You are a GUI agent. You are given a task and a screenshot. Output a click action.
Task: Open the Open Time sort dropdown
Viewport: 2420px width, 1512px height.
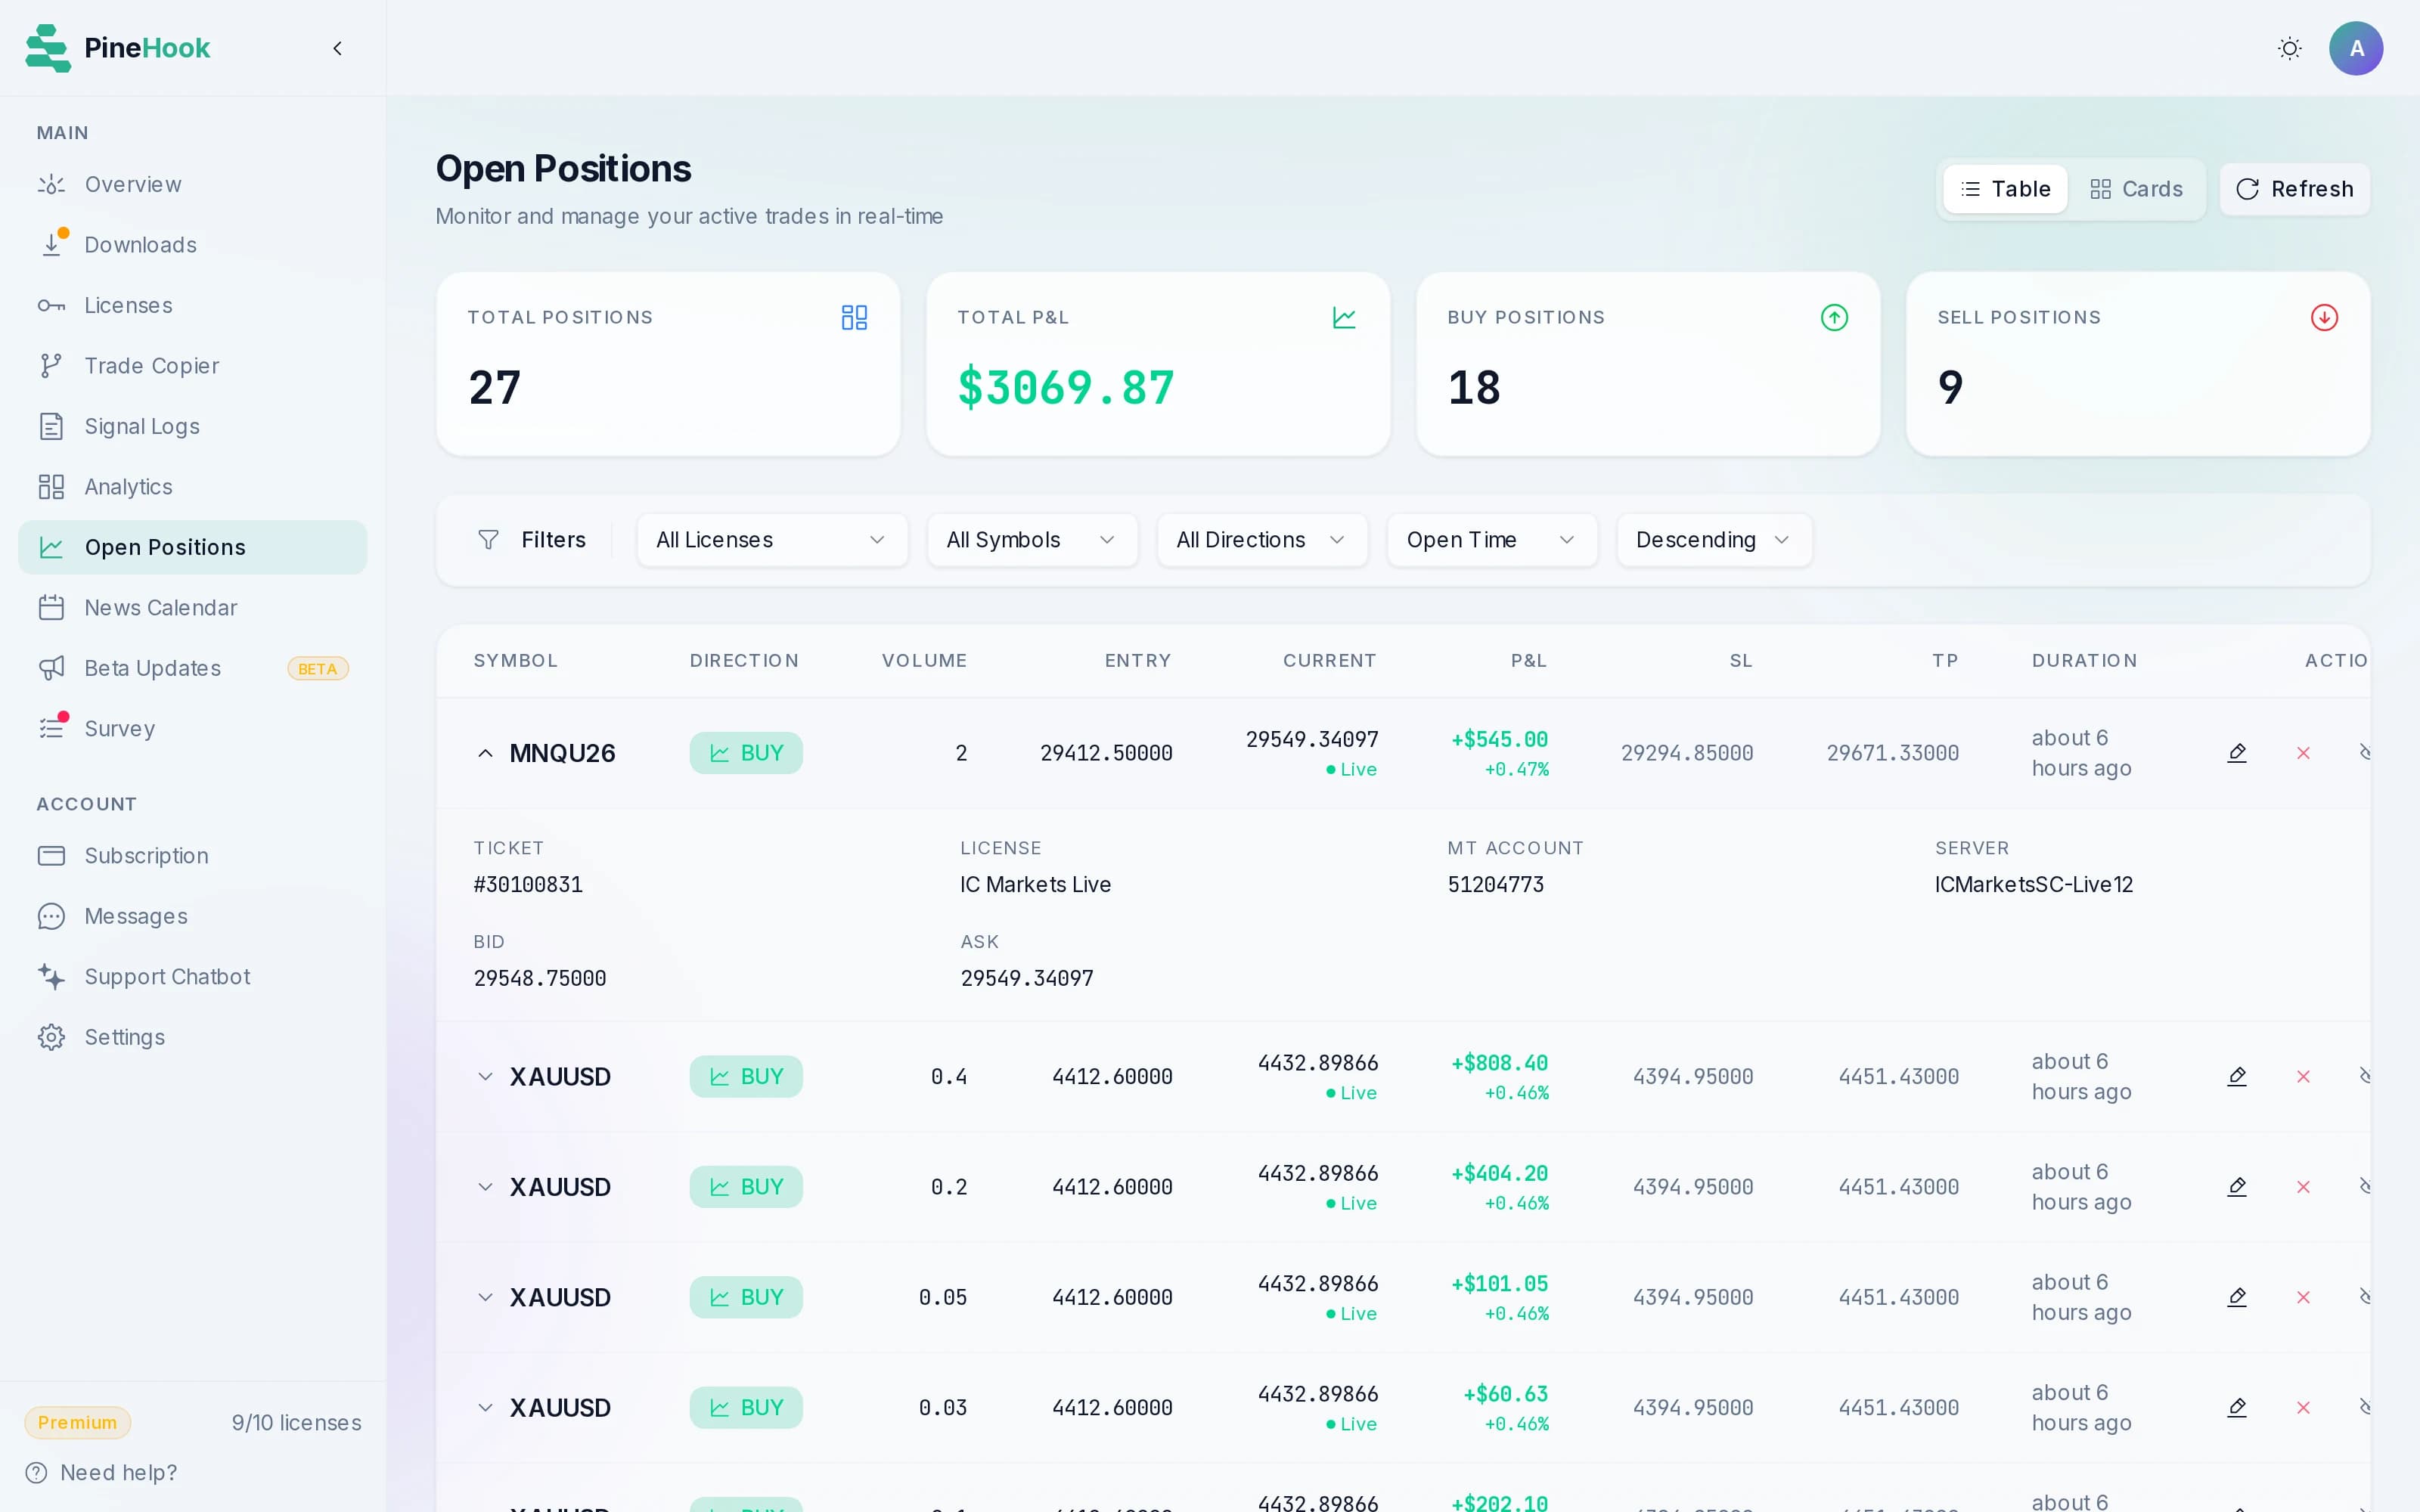(1492, 540)
